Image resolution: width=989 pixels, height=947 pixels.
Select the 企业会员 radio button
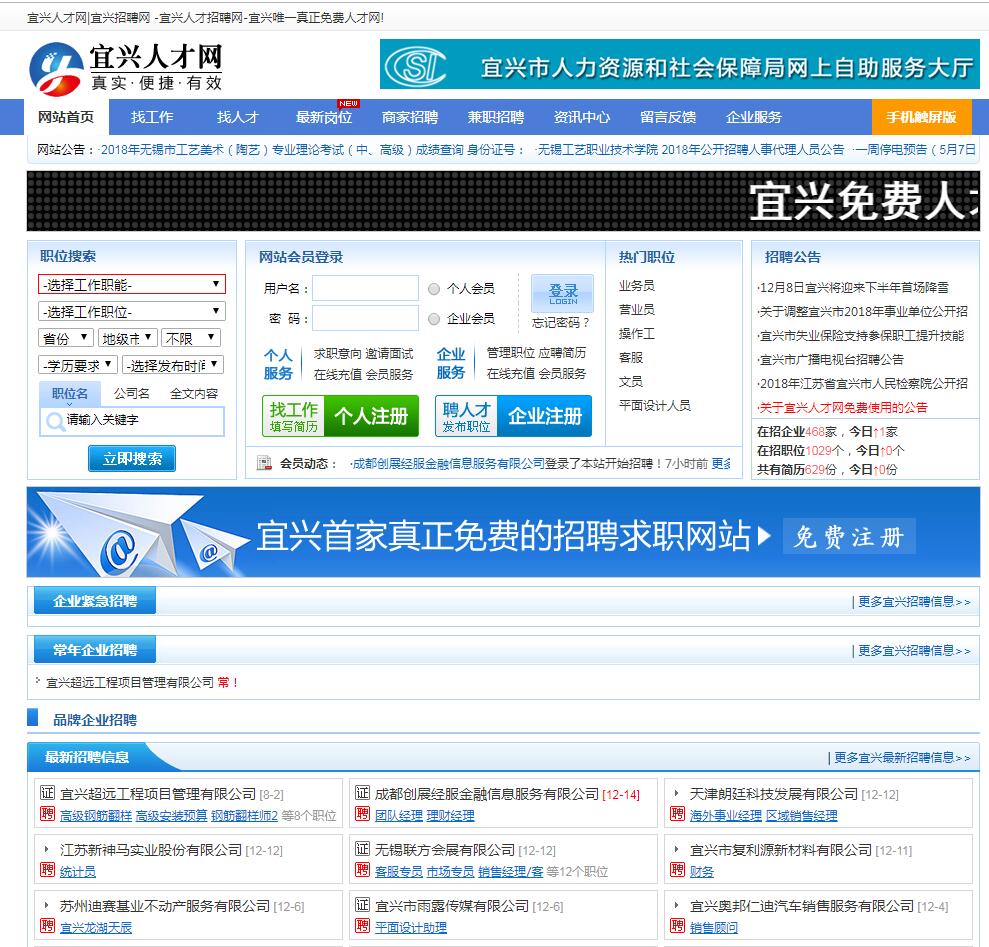coord(434,319)
